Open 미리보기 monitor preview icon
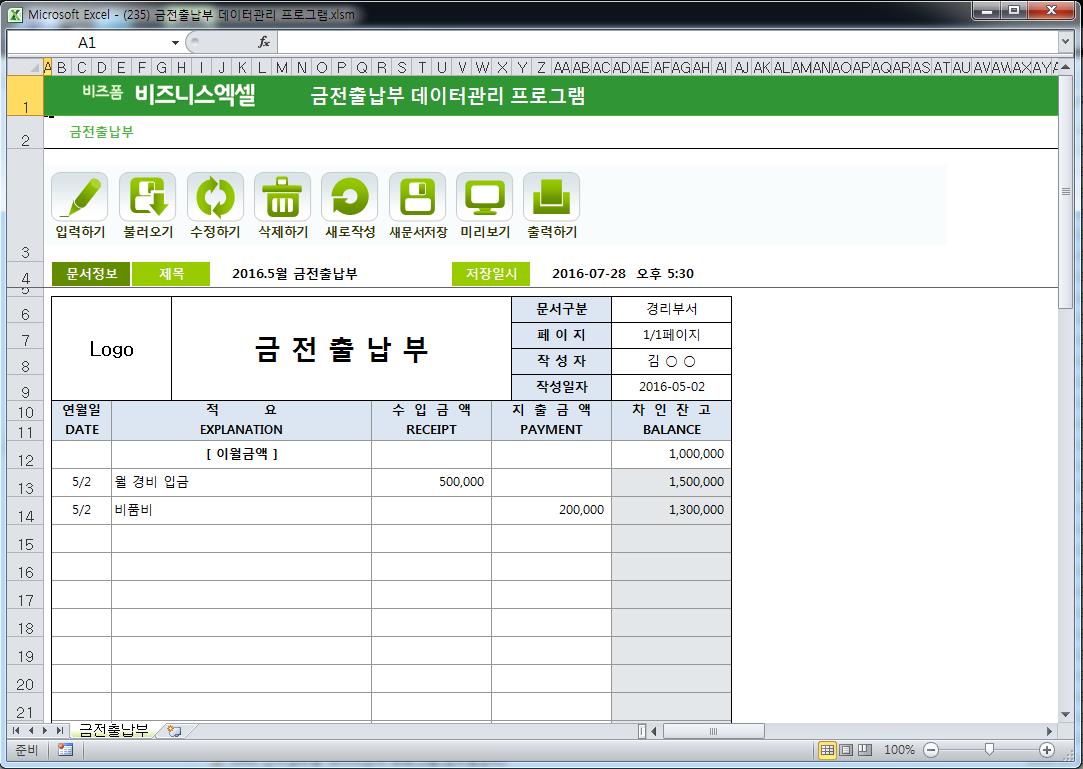This screenshot has width=1083, height=769. point(484,197)
